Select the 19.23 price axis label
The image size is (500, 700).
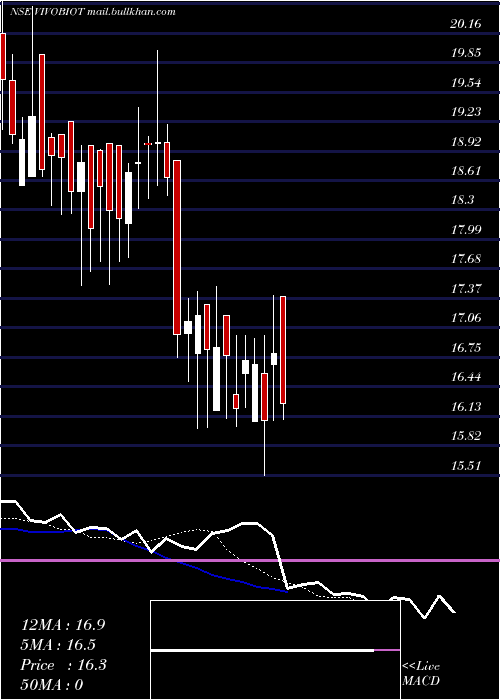(x=466, y=112)
